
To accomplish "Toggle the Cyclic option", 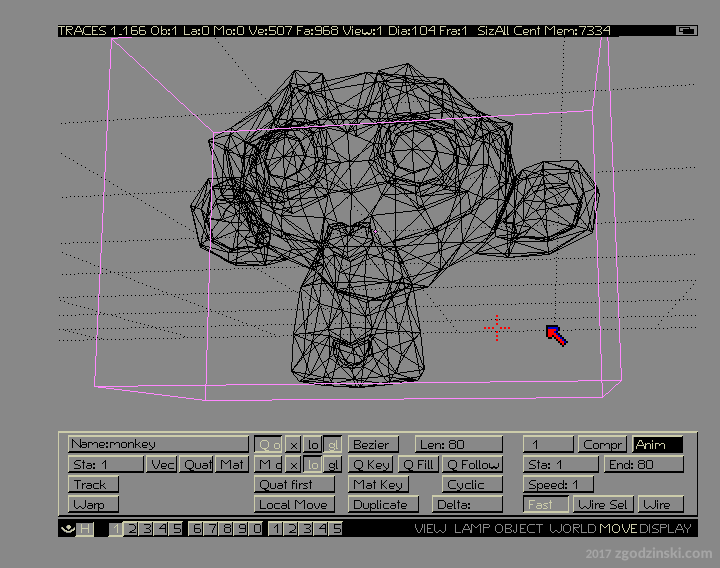I will tap(465, 485).
